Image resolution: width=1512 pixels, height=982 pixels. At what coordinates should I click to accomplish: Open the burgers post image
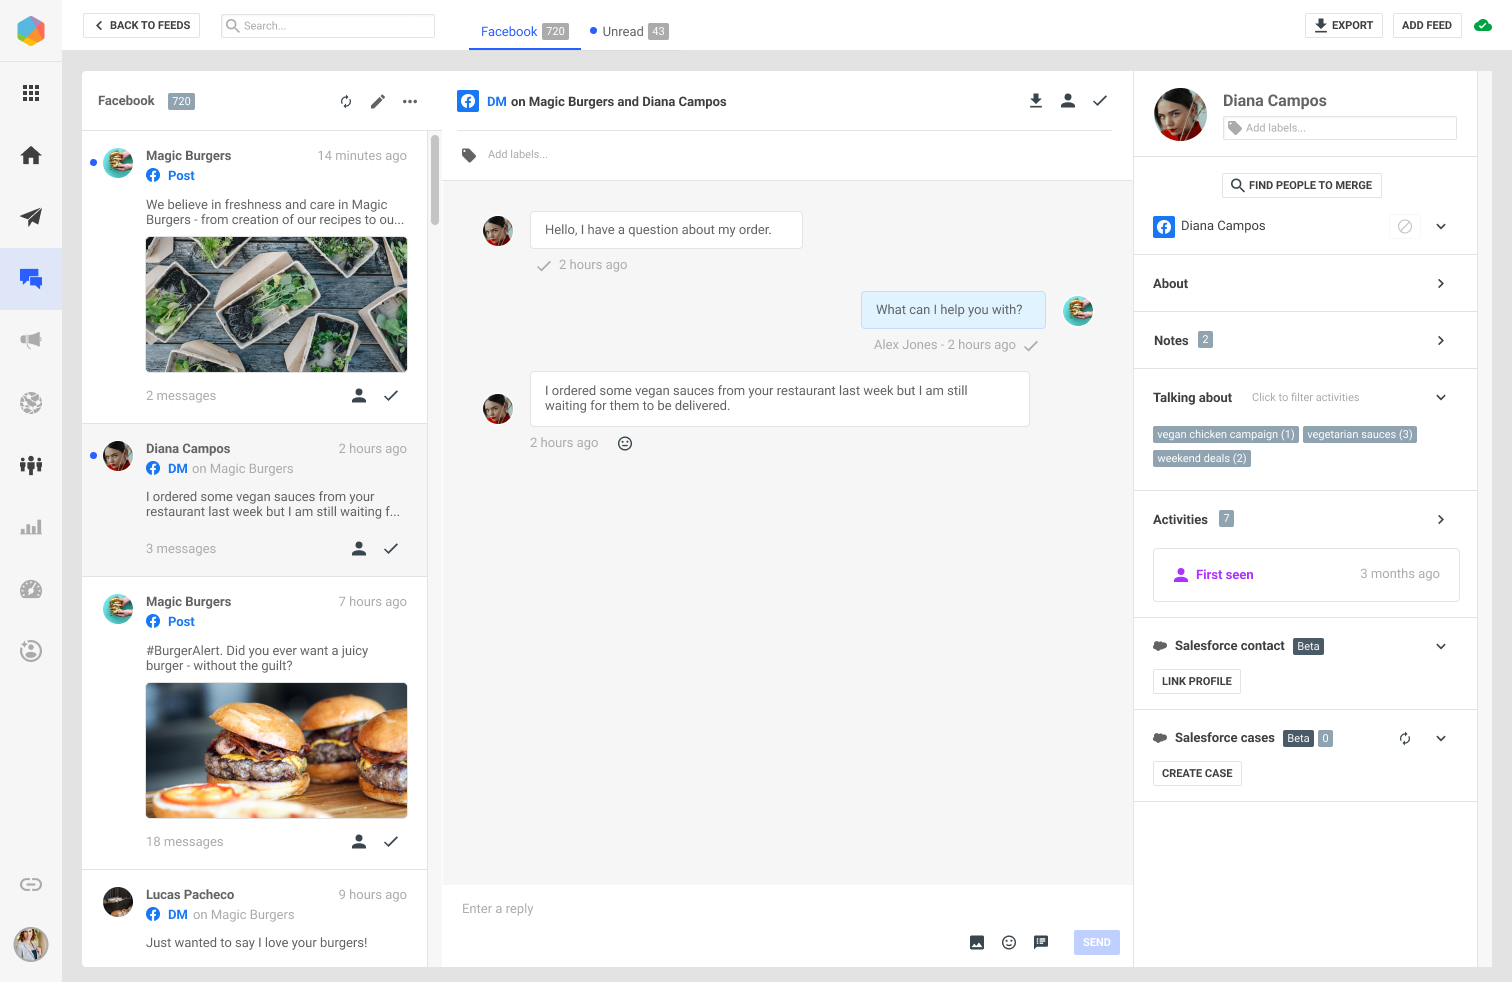point(276,751)
